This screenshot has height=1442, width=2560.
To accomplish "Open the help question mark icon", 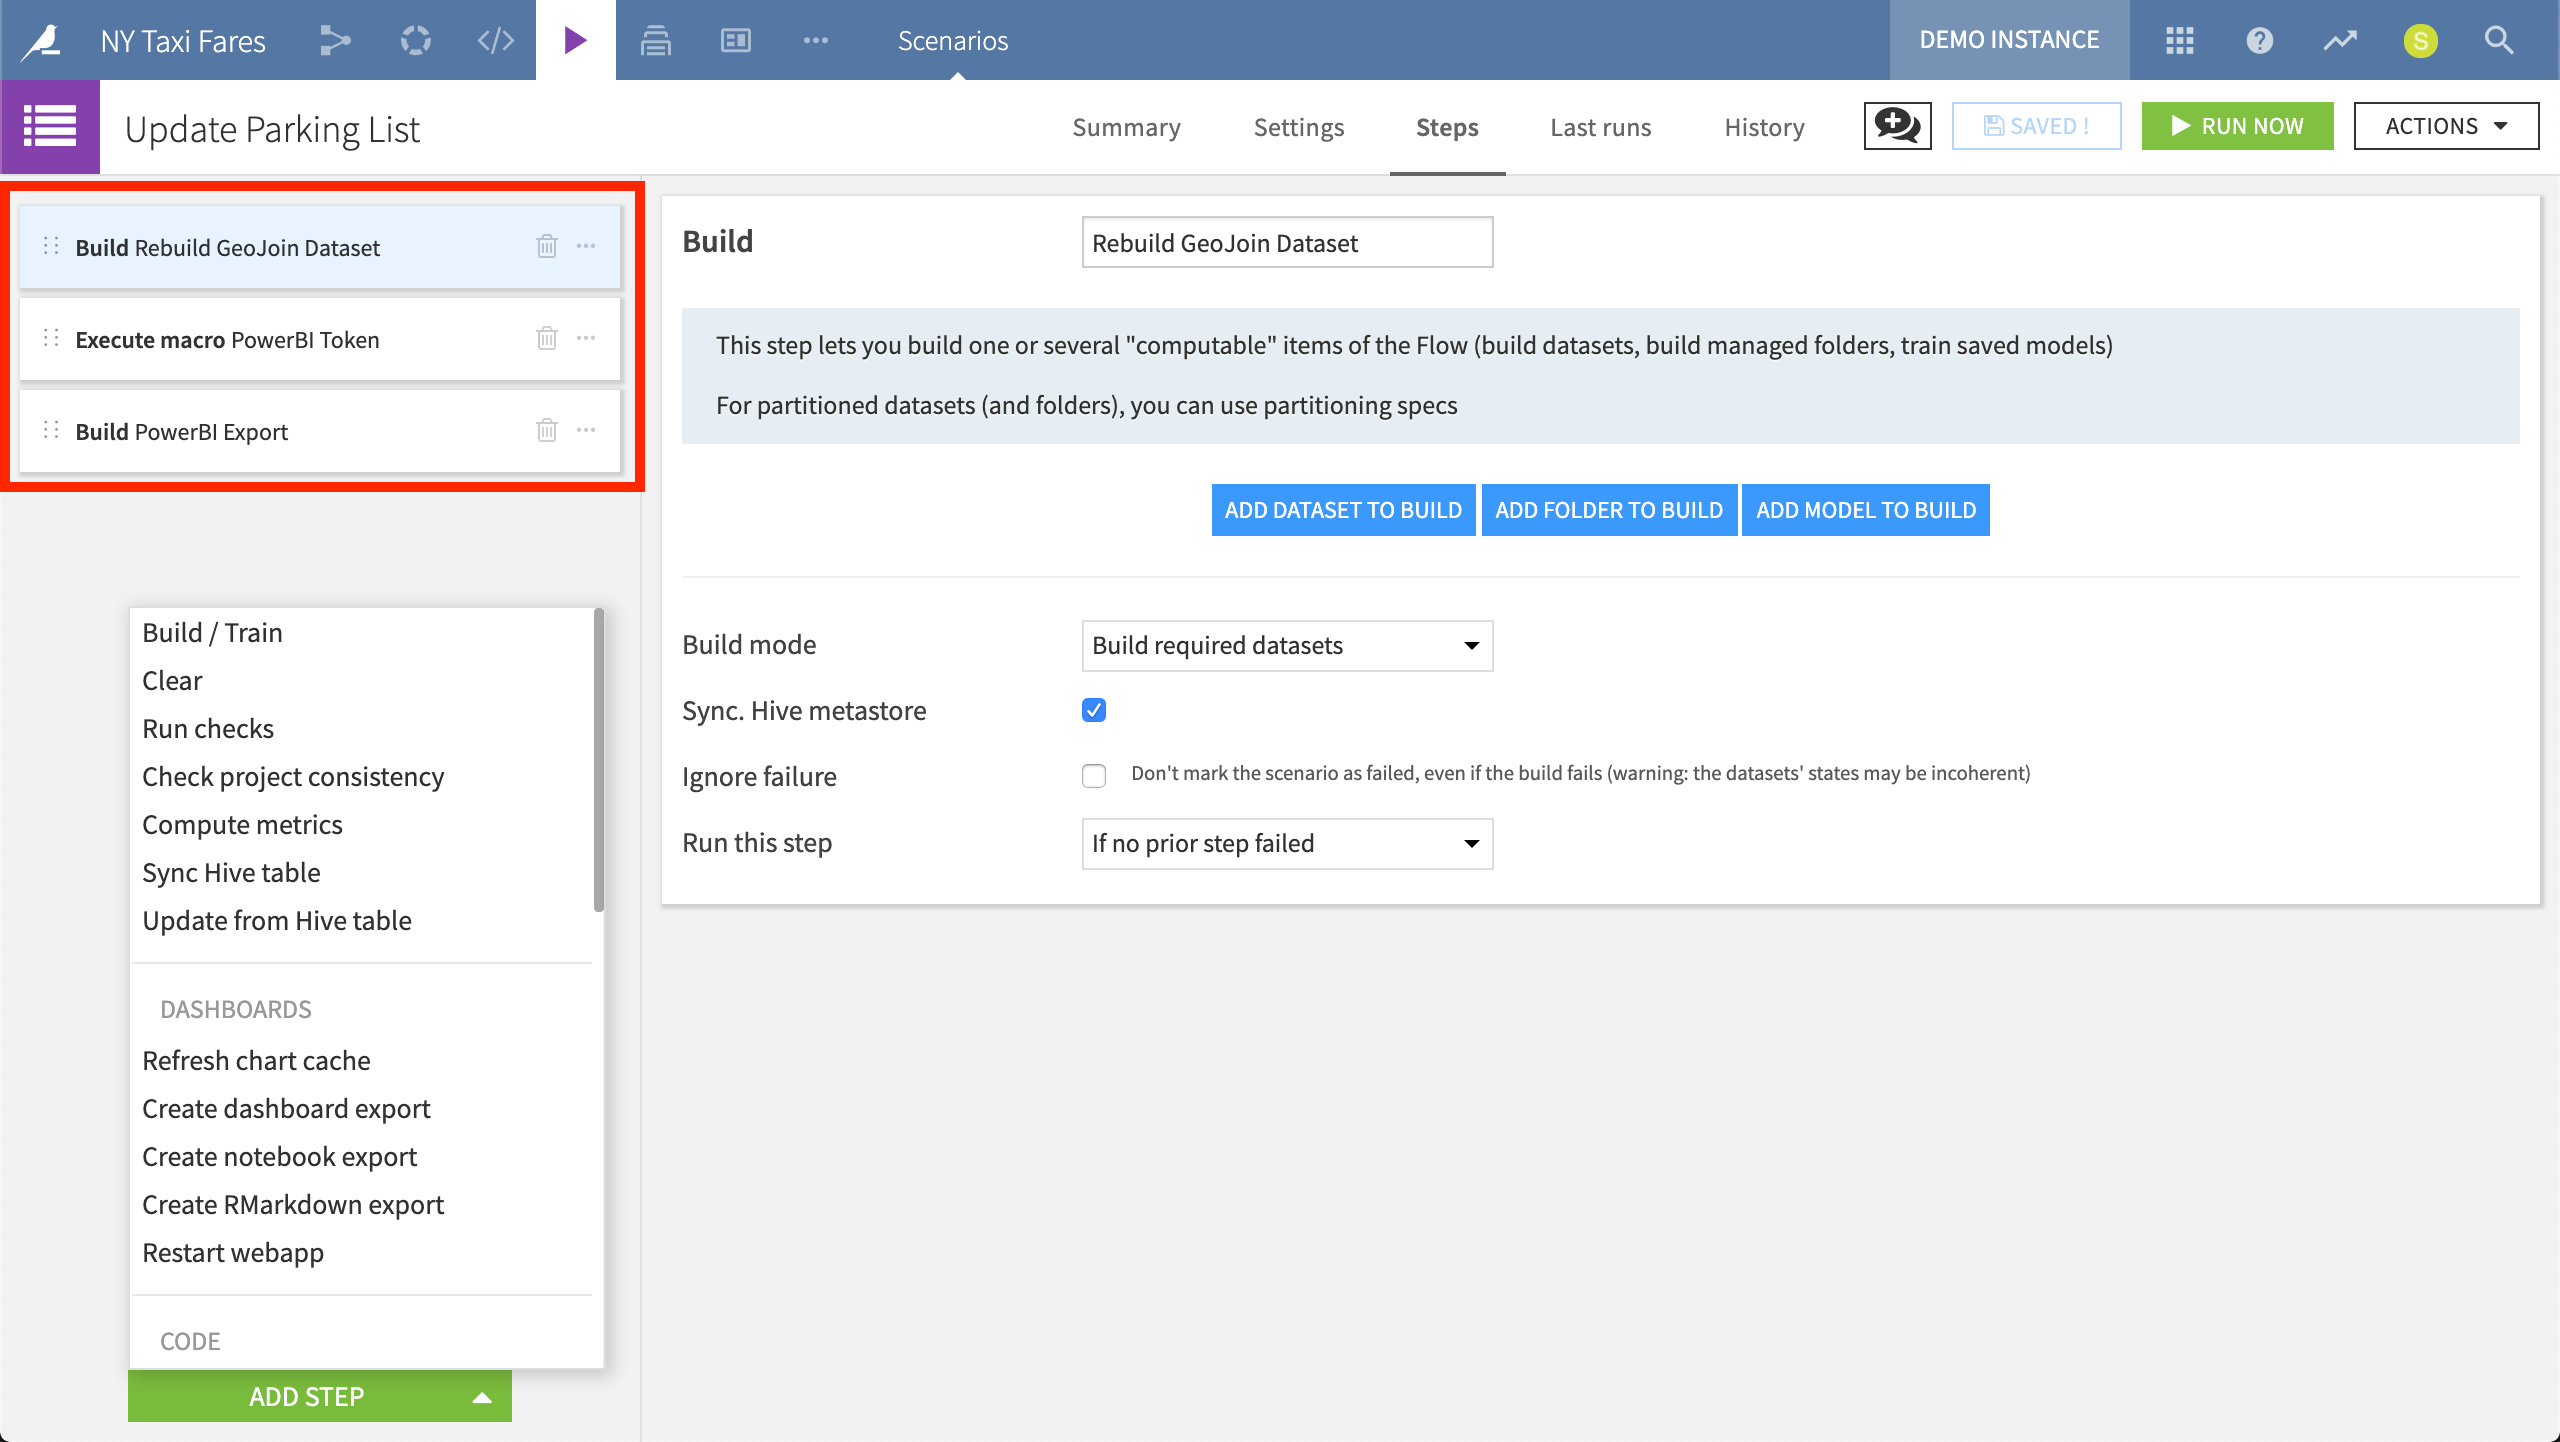I will [2259, 40].
